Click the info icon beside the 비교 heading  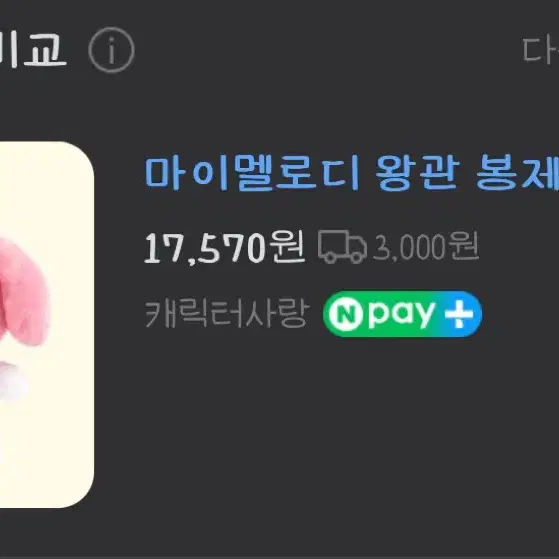(111, 50)
